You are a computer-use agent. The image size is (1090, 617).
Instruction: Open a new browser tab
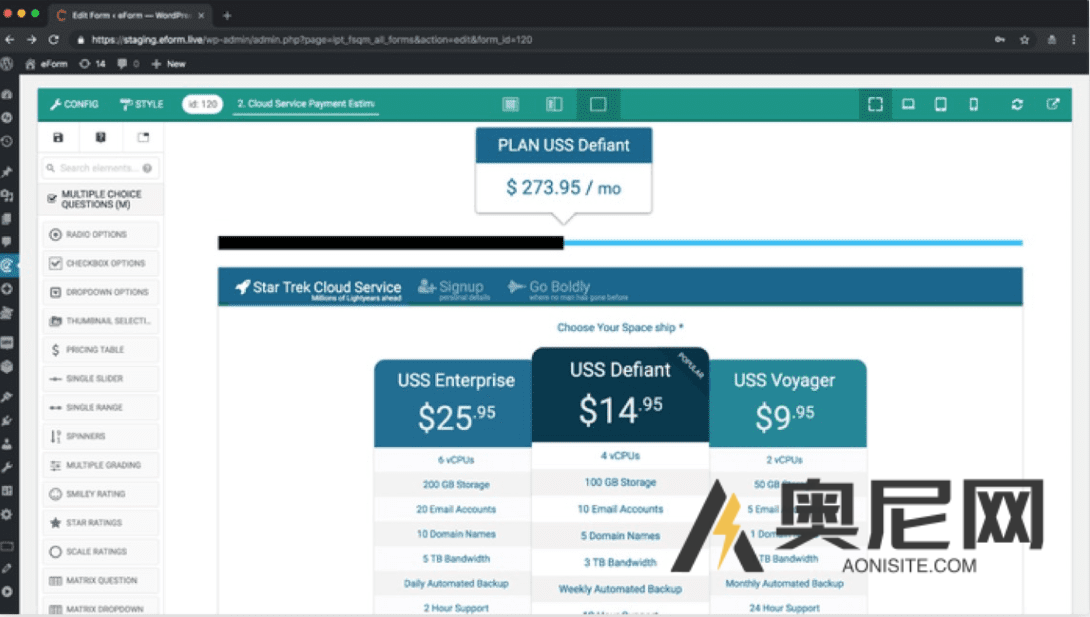(227, 15)
